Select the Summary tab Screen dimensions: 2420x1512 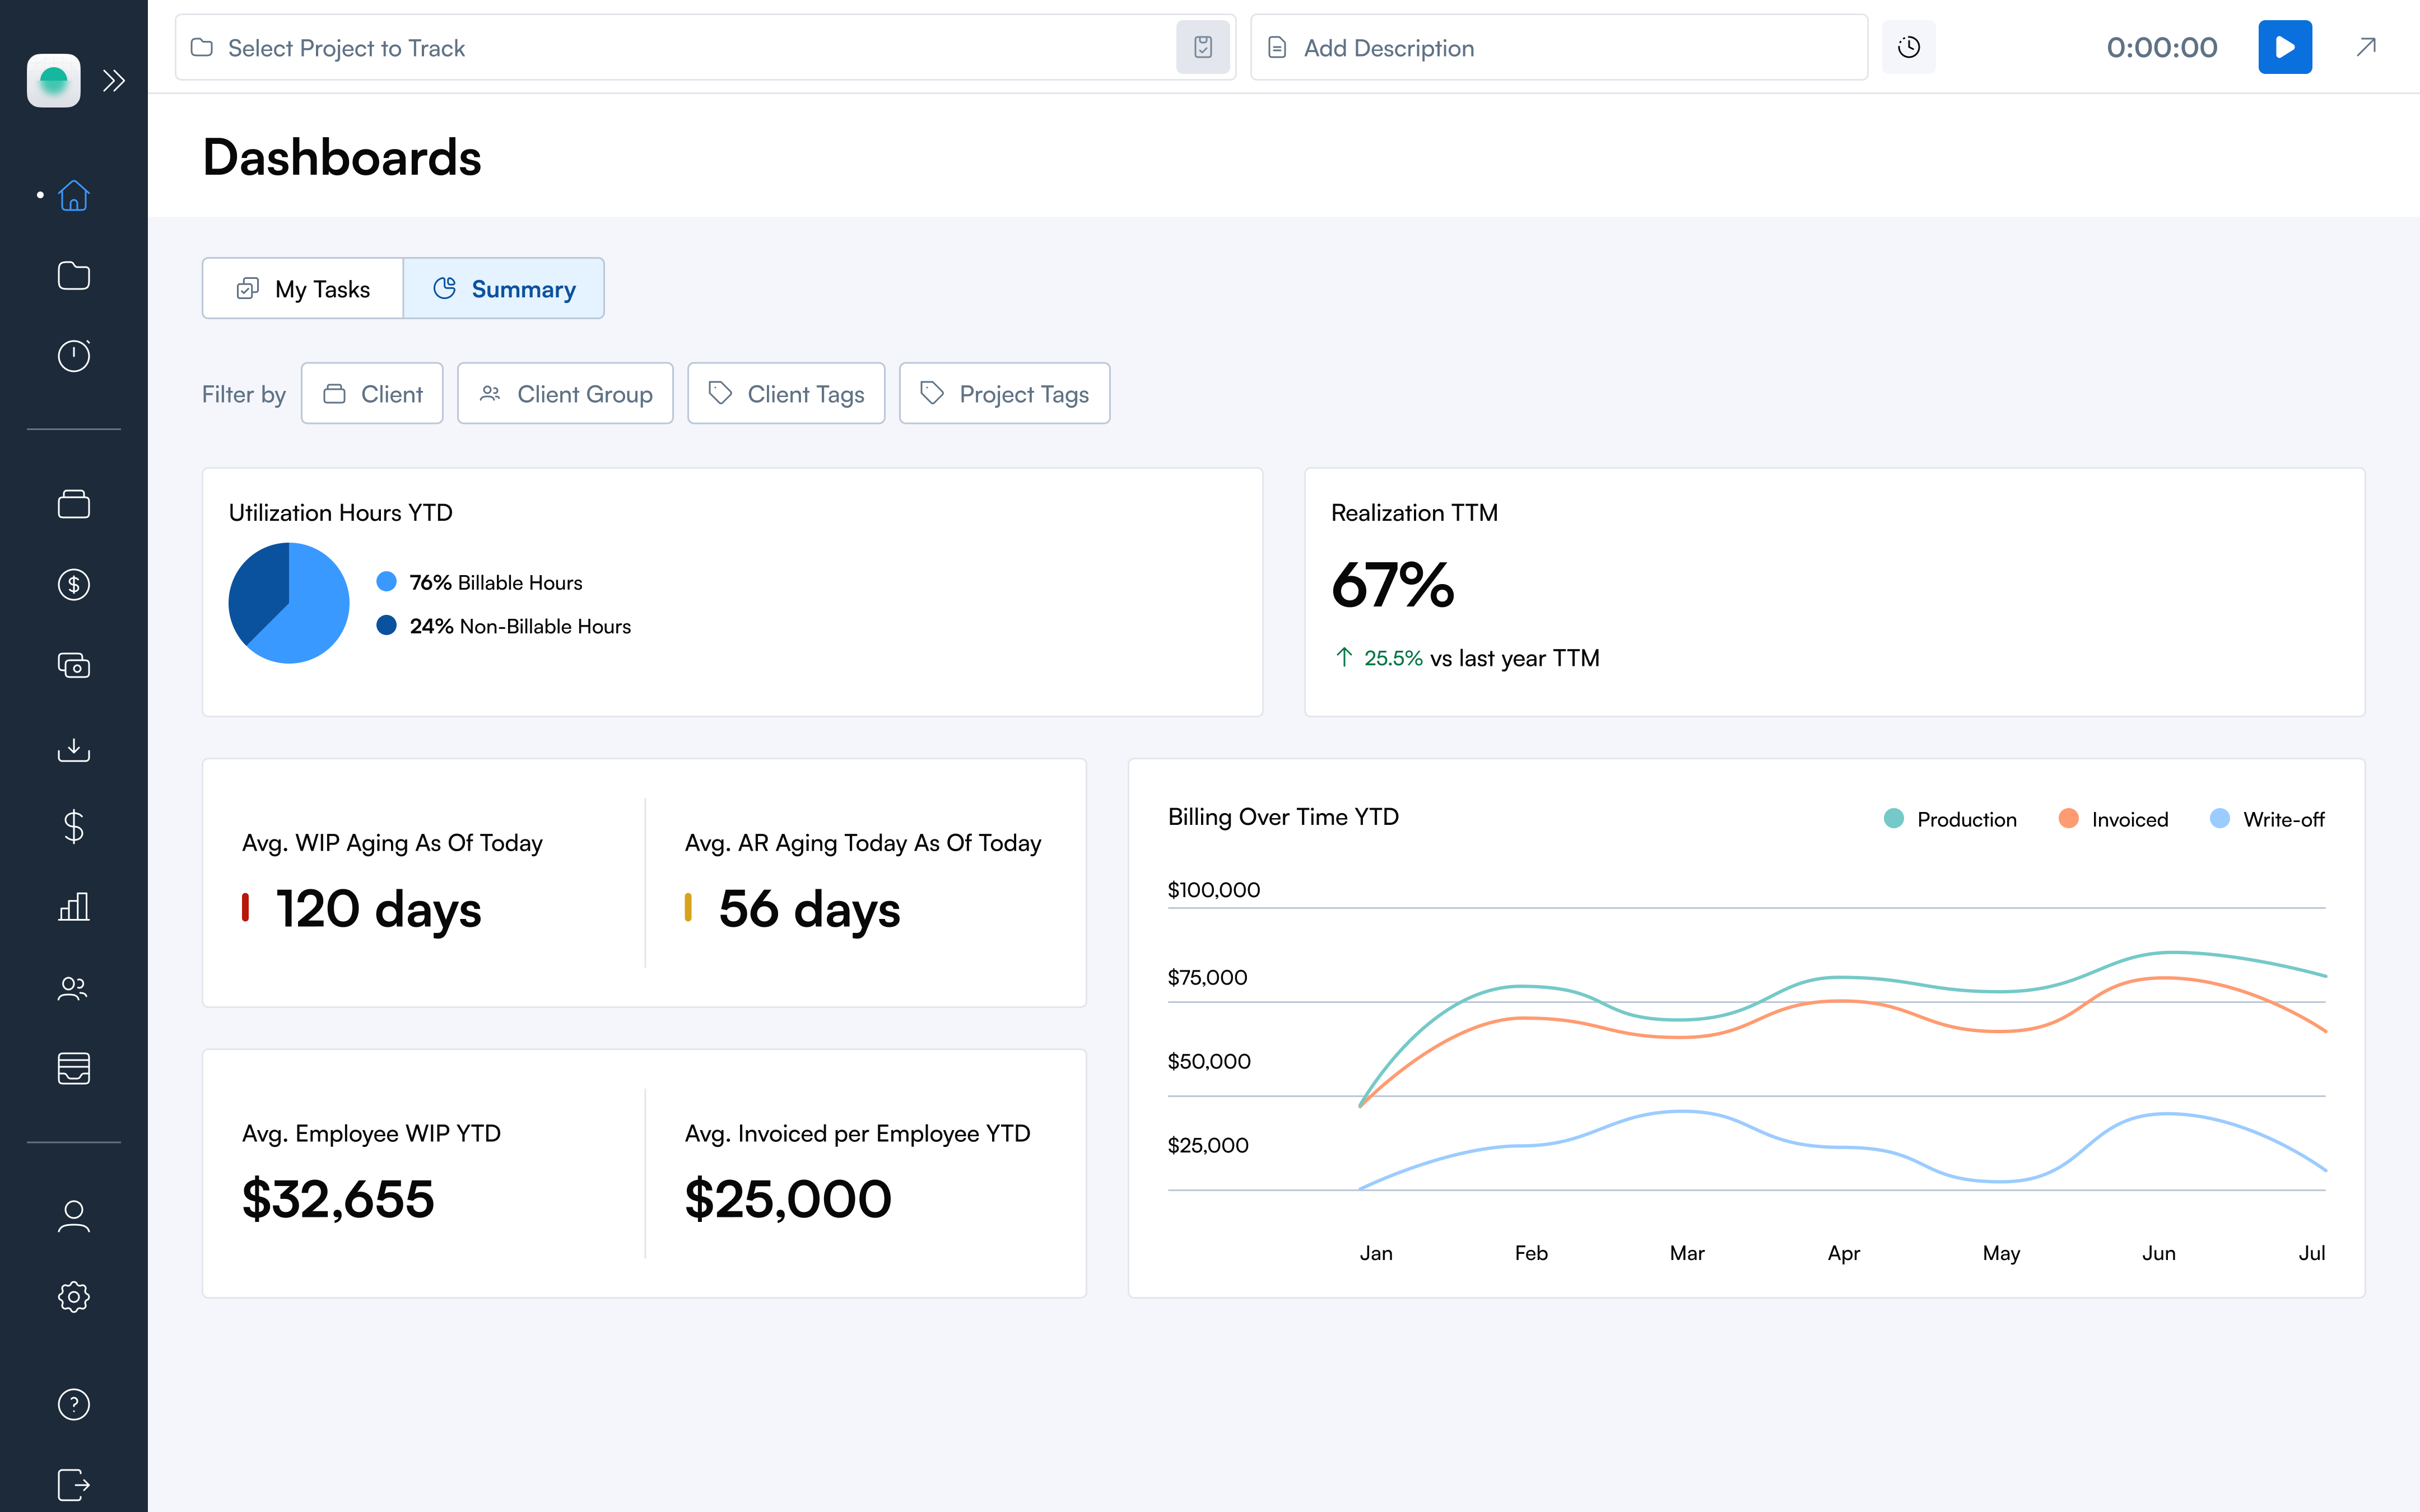(x=504, y=289)
